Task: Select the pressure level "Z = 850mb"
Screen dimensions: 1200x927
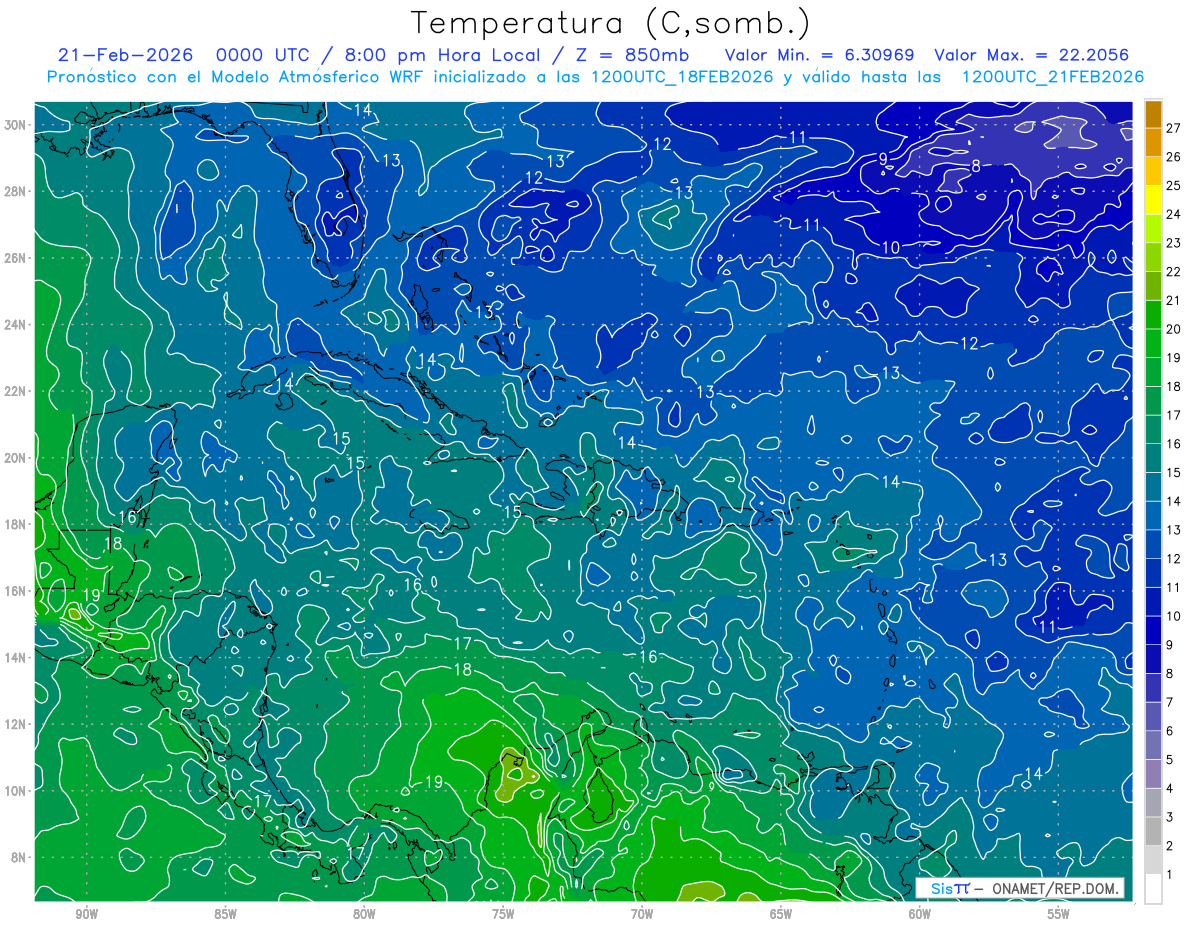Action: [x=632, y=55]
